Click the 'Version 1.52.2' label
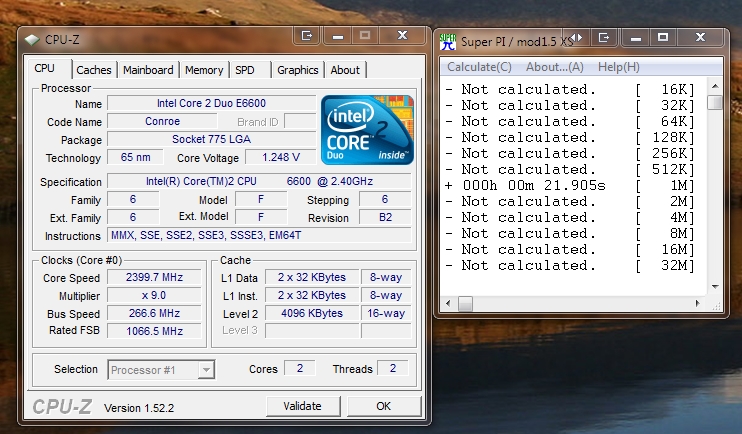742x434 pixels. click(139, 408)
